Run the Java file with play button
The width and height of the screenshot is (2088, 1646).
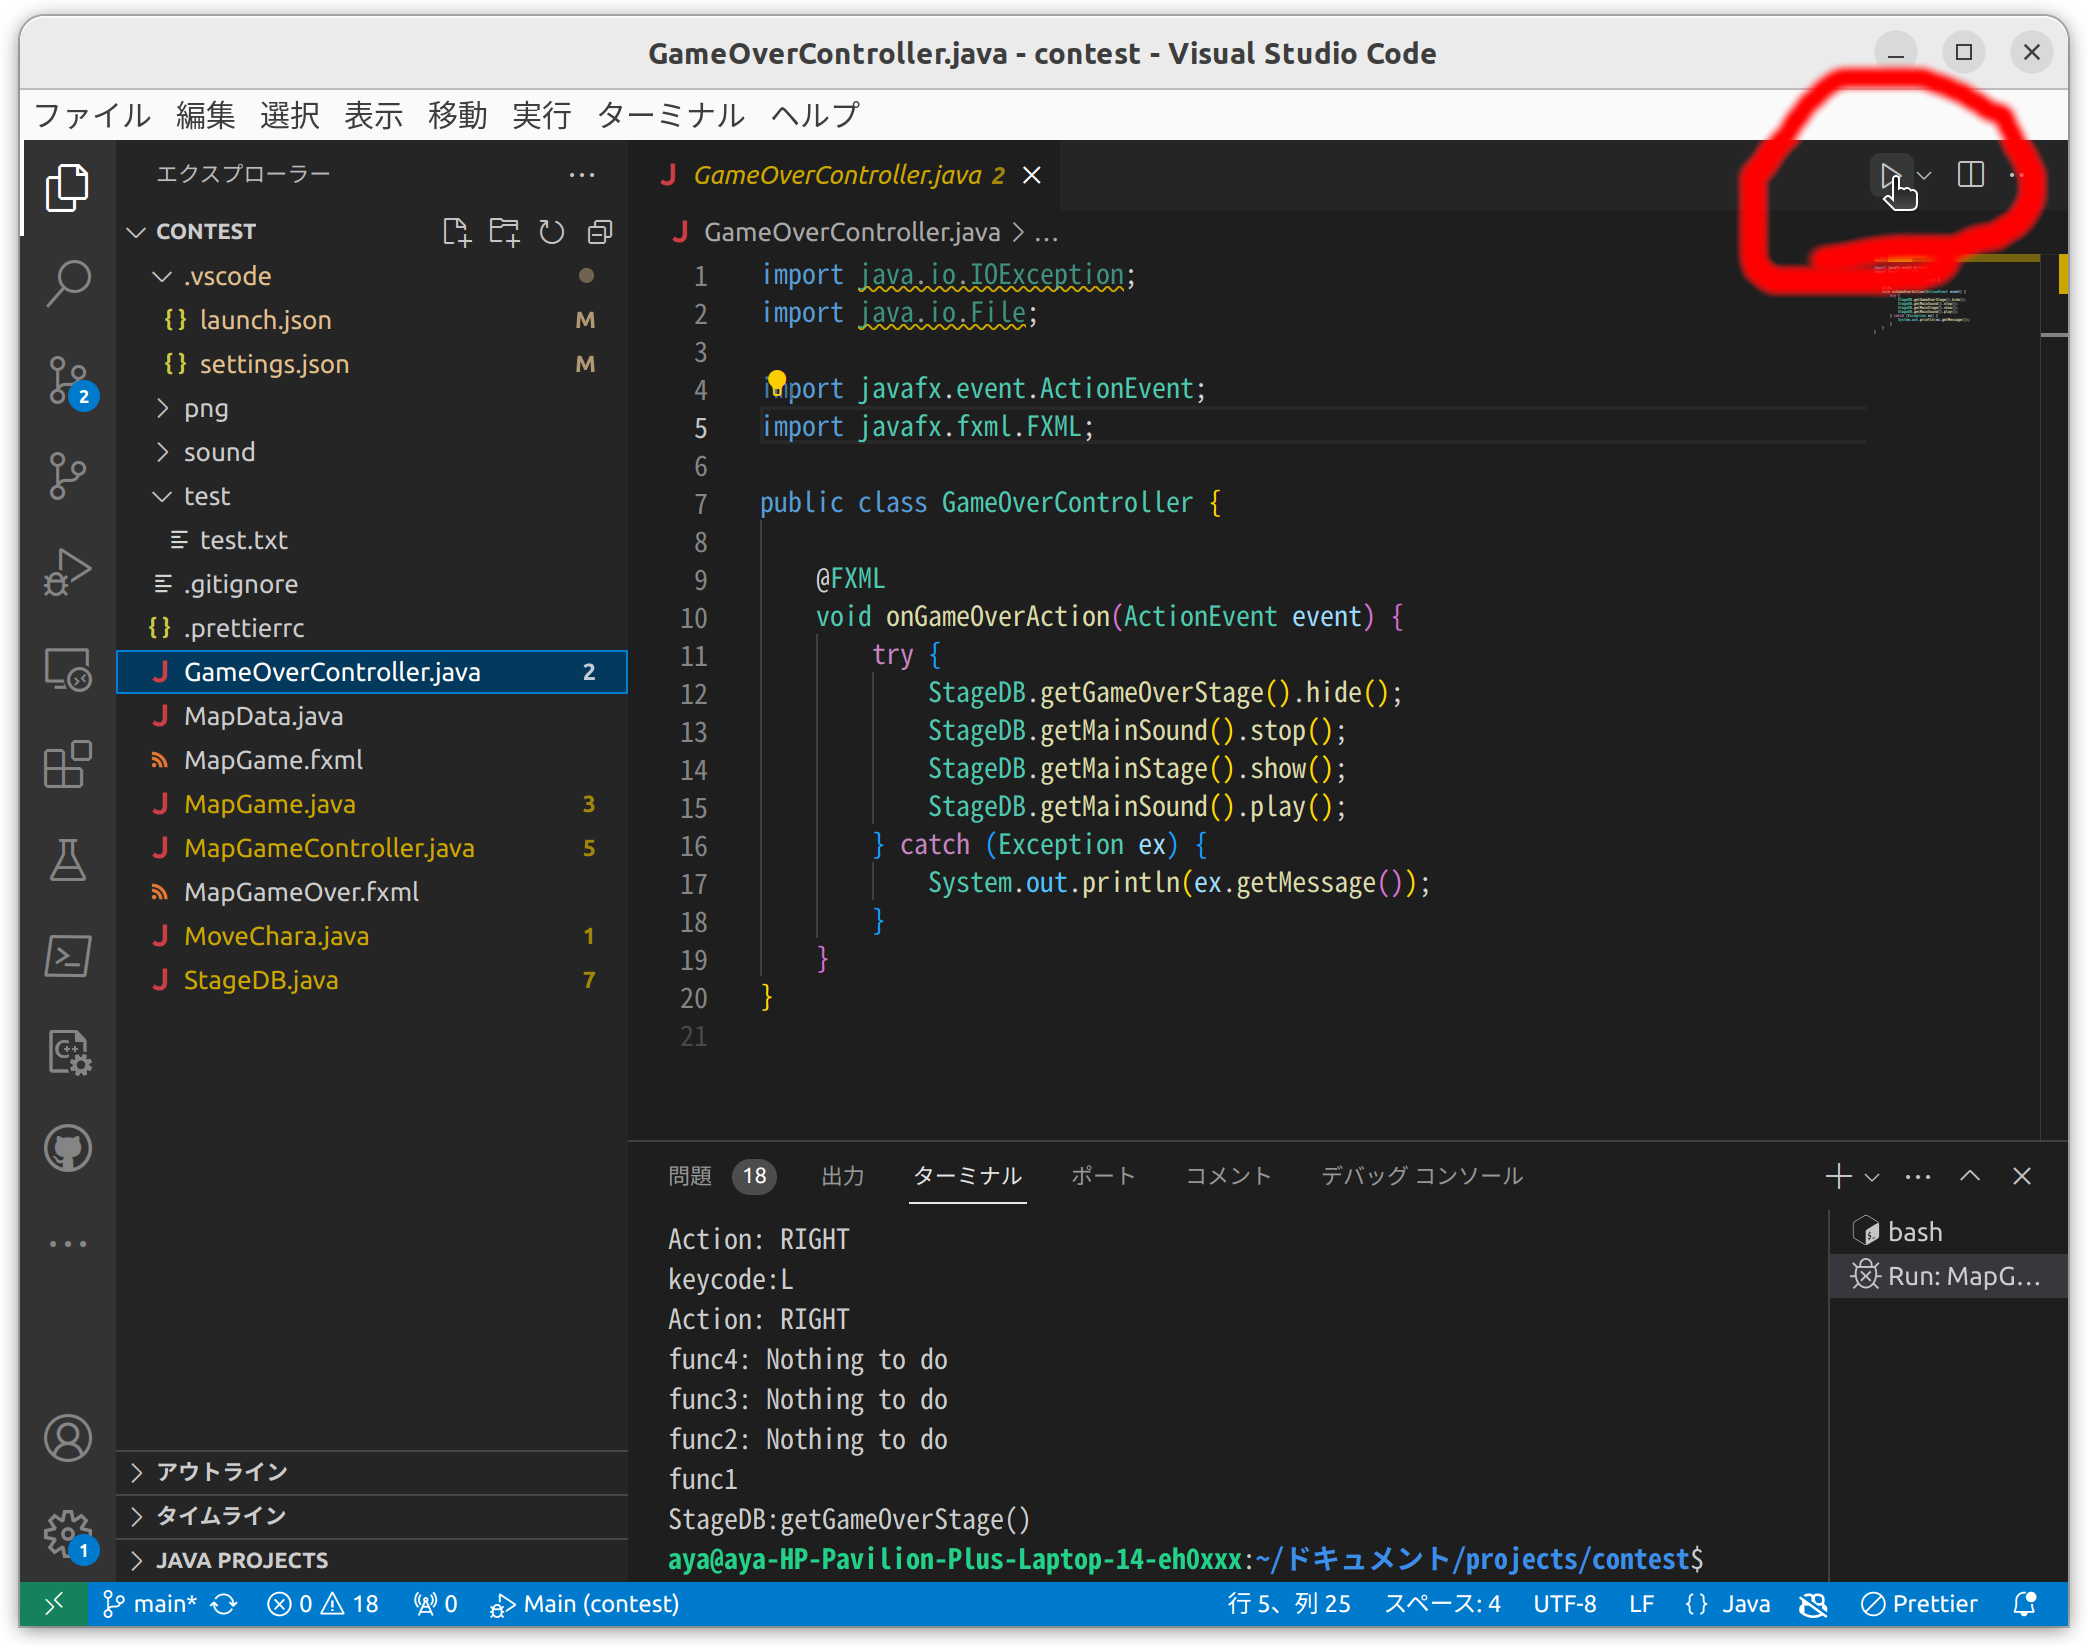pos(1888,176)
